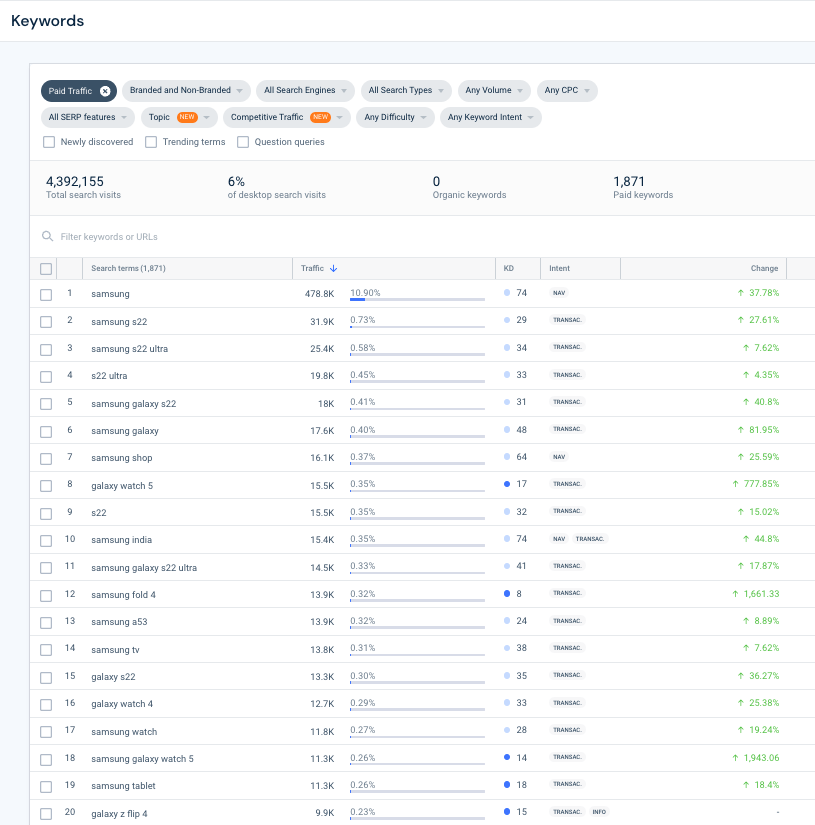Open the galaxy watch 5 keyword
The height and width of the screenshot is (825, 815).
122,486
